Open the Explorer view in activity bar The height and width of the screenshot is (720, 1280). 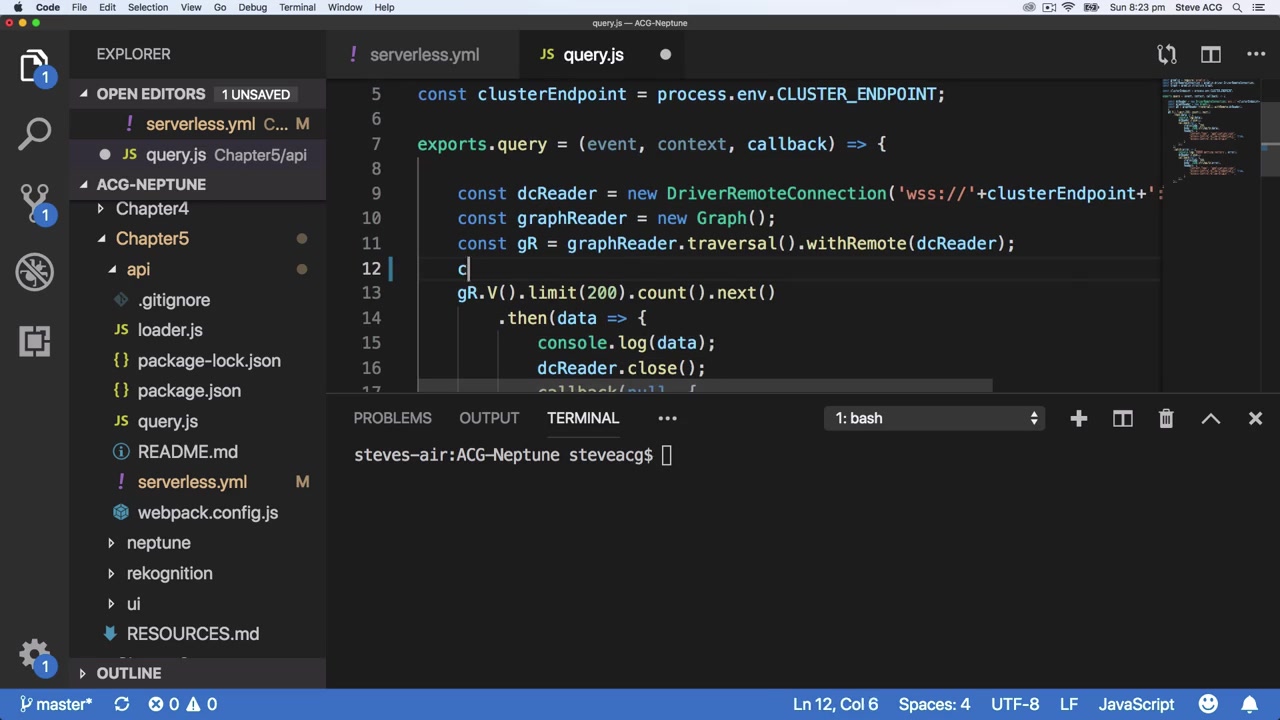(34, 65)
